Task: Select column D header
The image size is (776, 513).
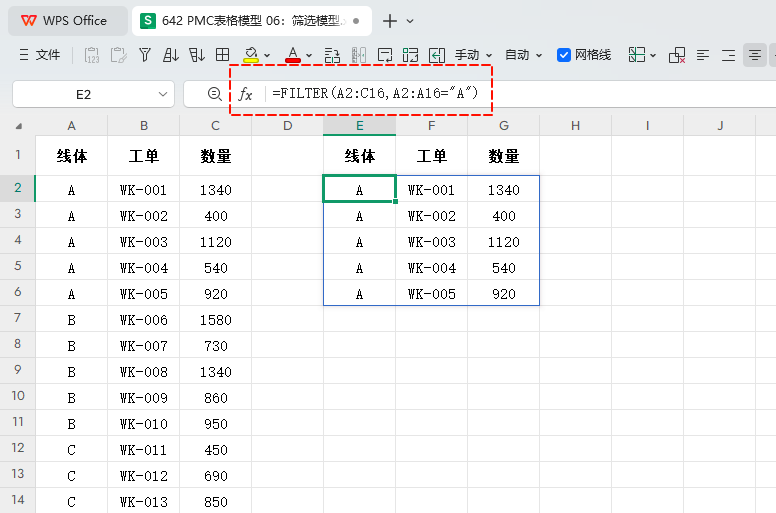Action: 288,126
